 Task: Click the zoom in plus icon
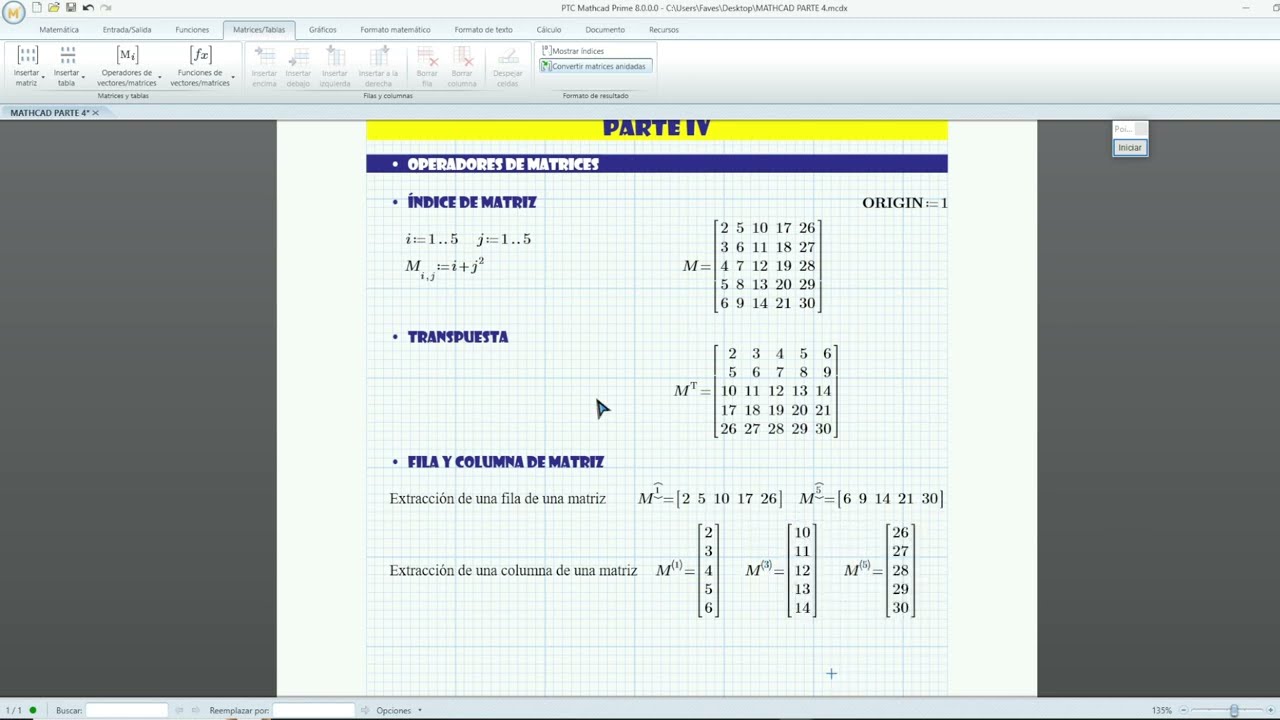coord(1272,710)
